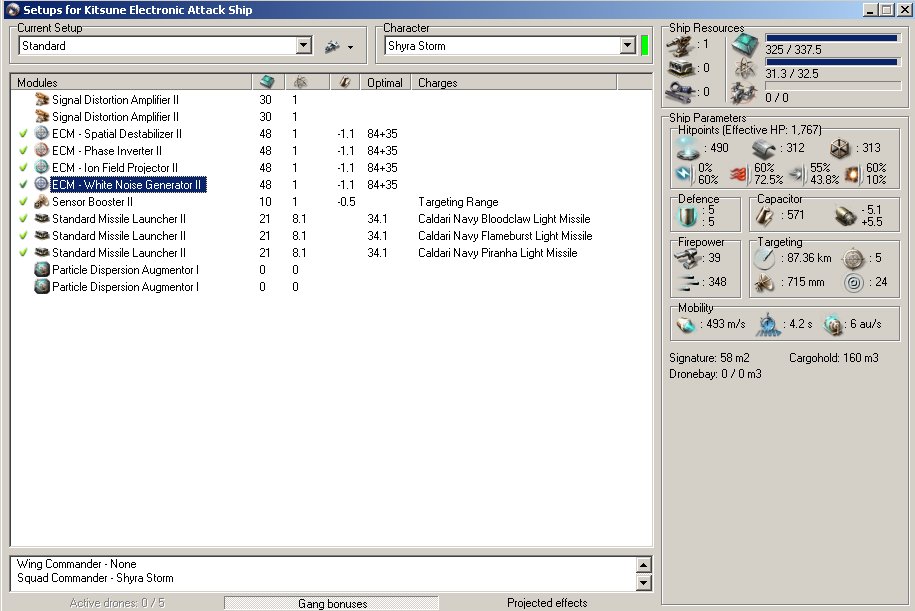Image resolution: width=915 pixels, height=611 pixels.
Task: Open the Current Setup dropdown arrow
Action: coord(303,46)
